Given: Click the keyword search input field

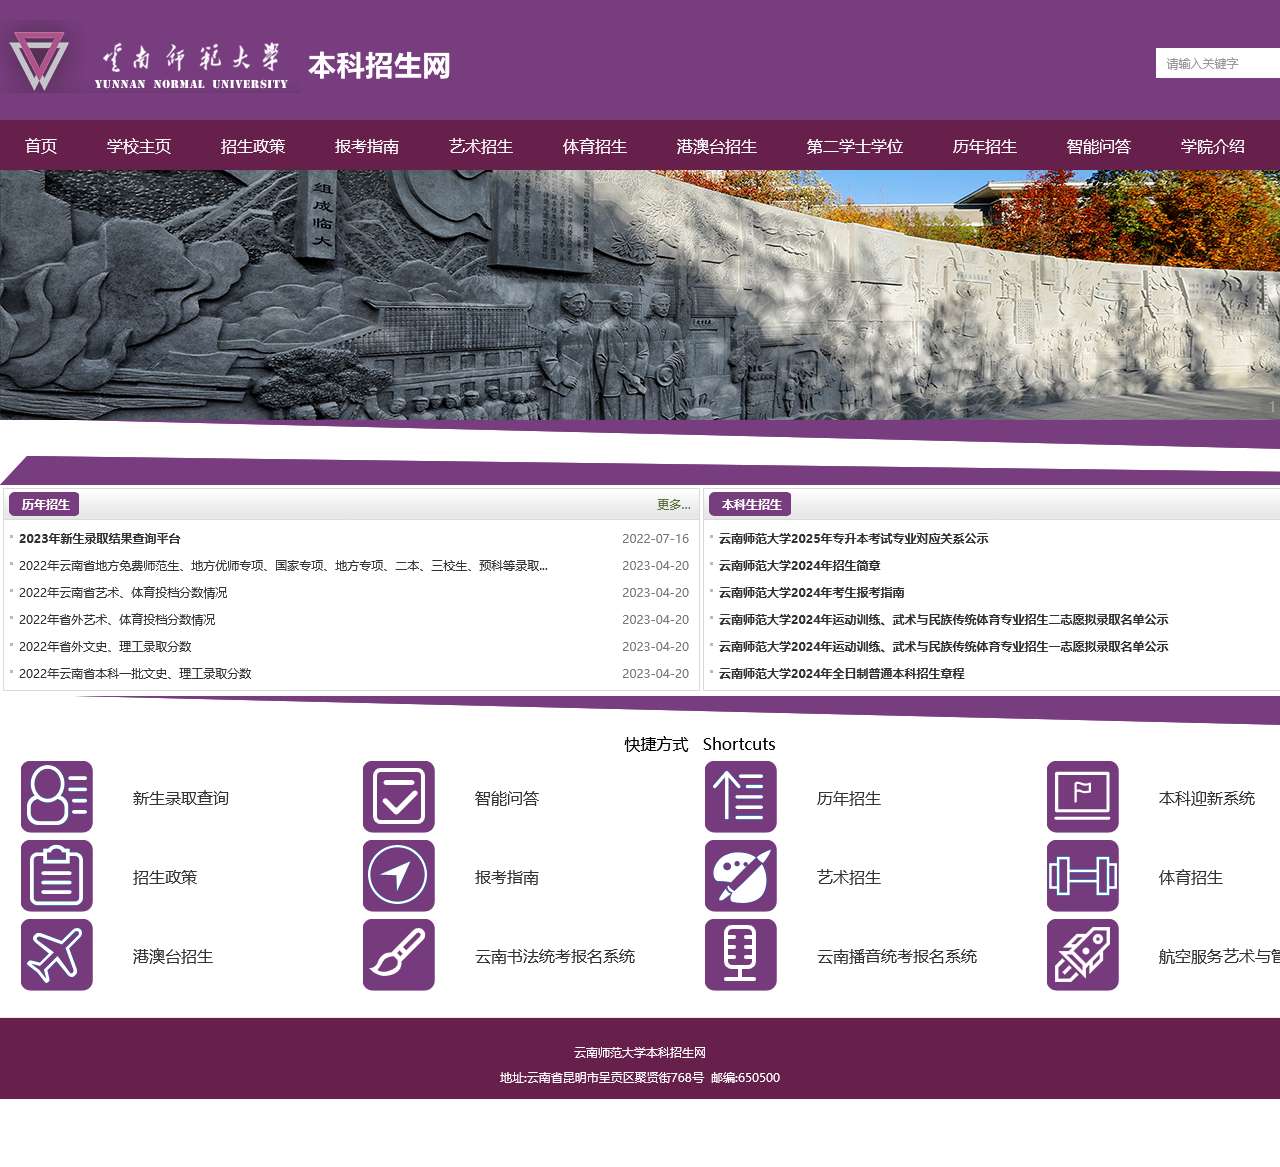Looking at the screenshot, I should [1218, 63].
